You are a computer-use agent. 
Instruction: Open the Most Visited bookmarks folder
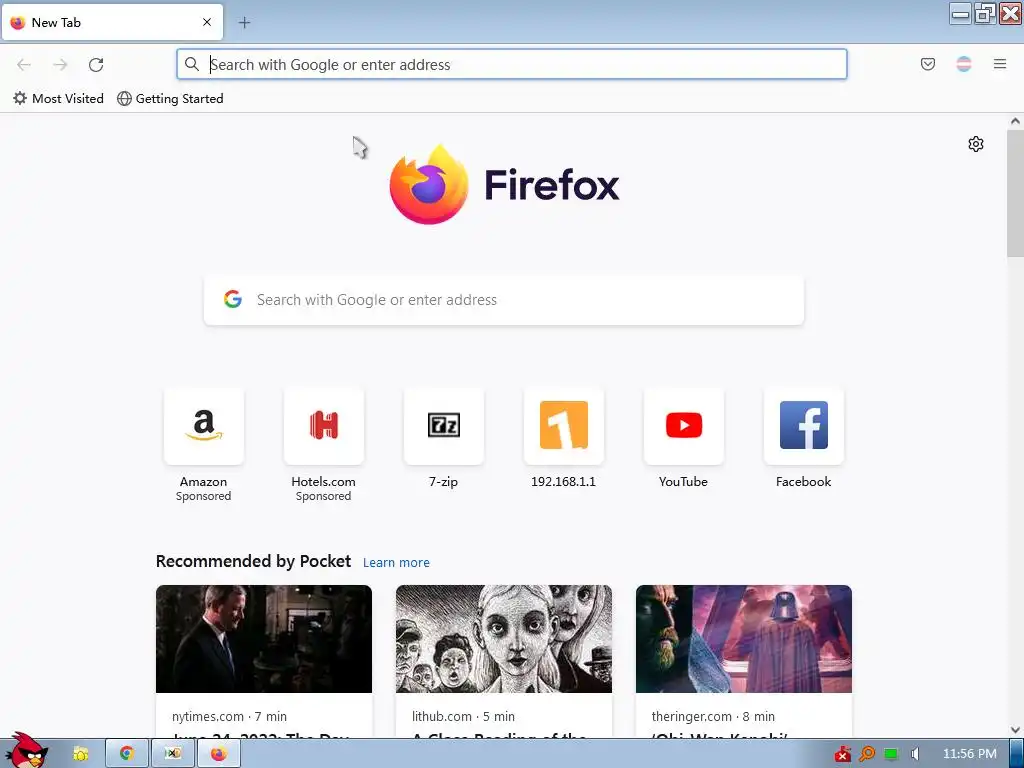[58, 99]
